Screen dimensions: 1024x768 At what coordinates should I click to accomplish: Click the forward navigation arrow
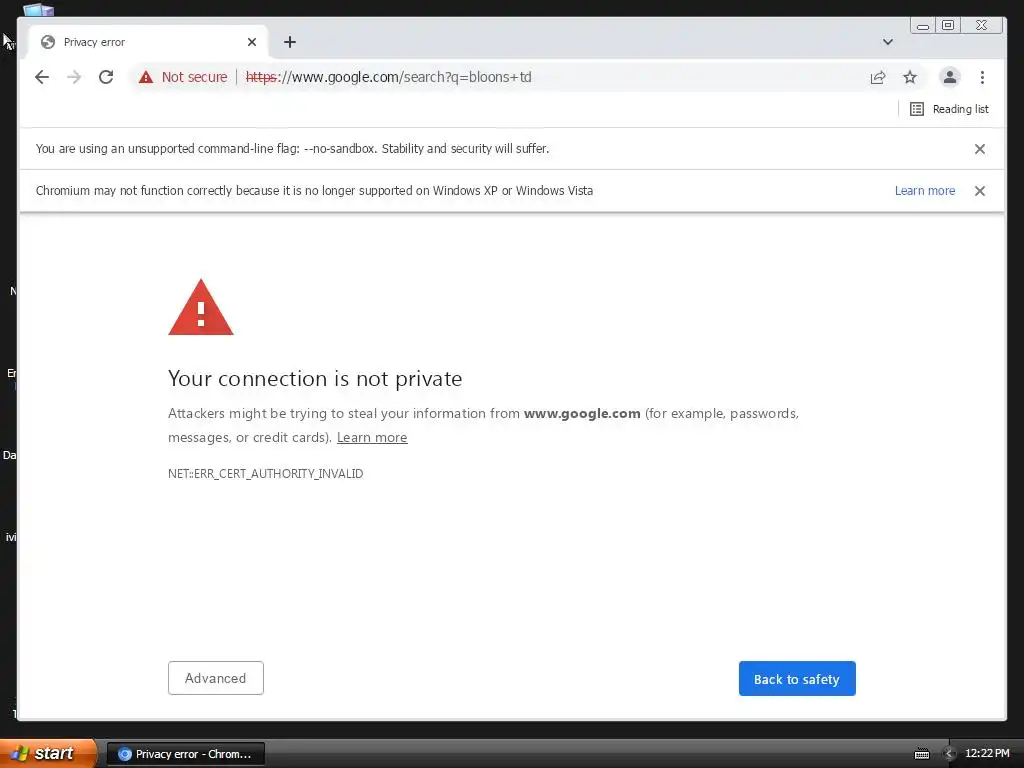click(x=74, y=77)
